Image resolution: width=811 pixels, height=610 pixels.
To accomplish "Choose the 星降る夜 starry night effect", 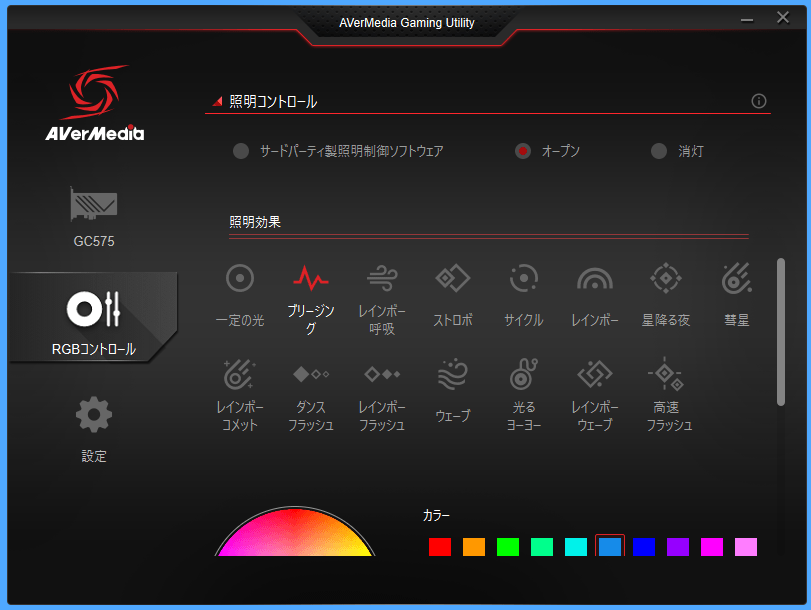I will point(666,296).
